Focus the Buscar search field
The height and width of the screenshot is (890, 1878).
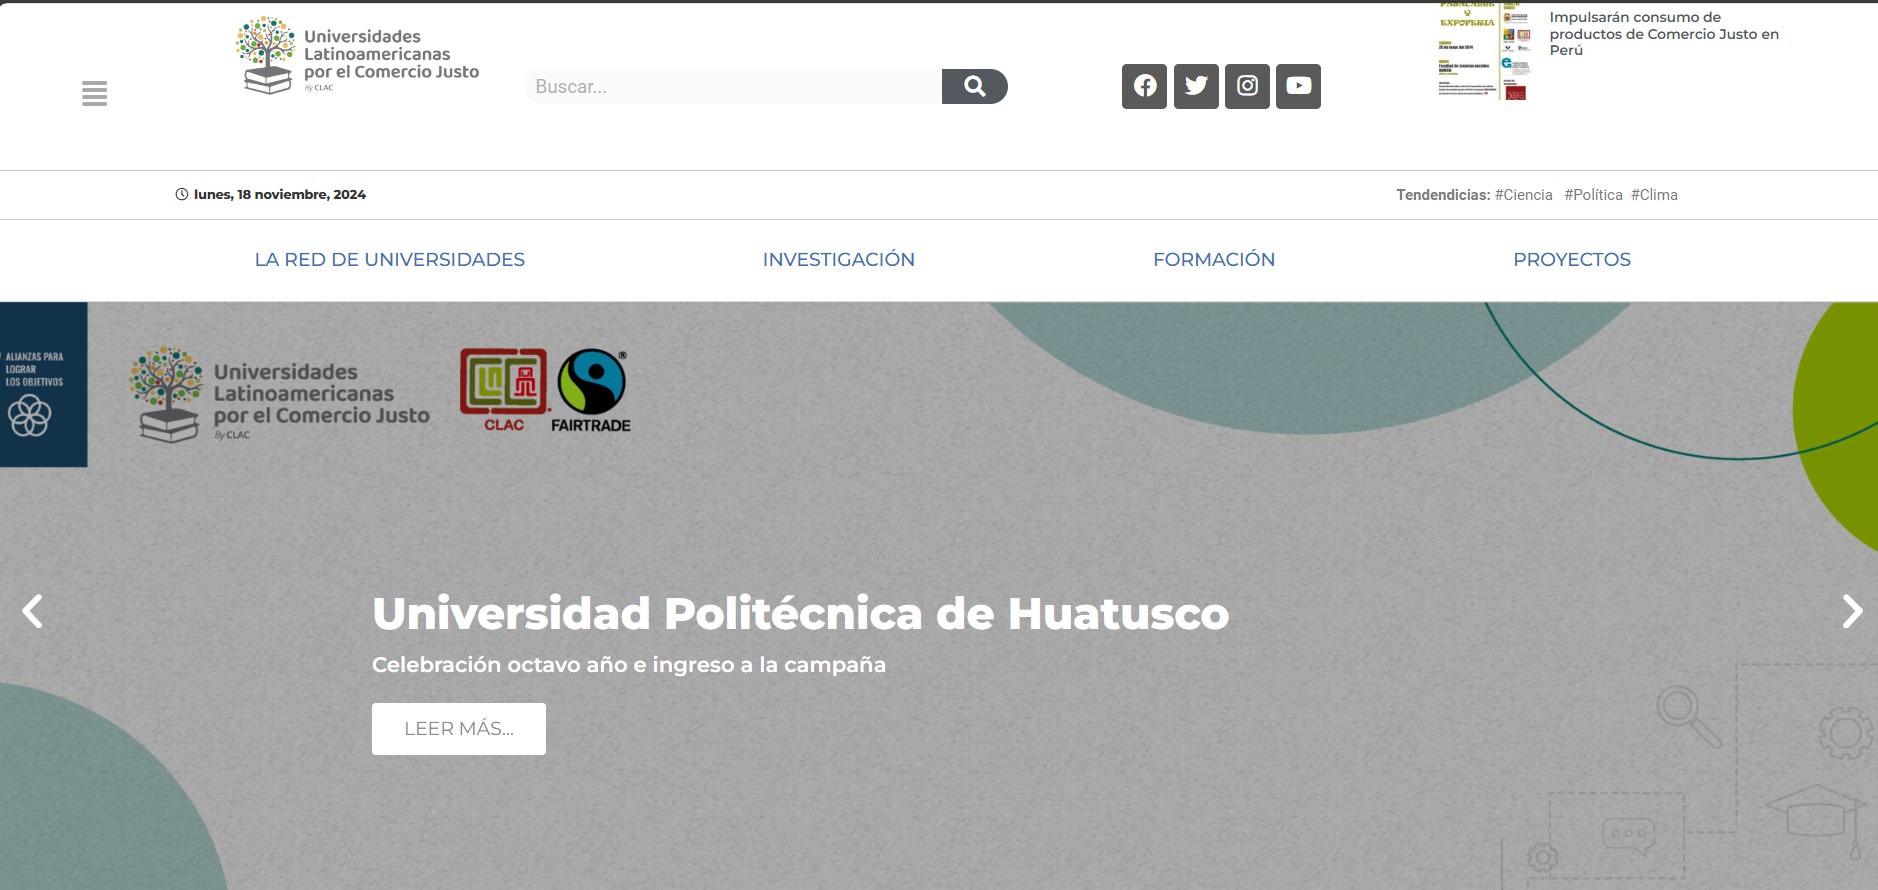[x=733, y=86]
